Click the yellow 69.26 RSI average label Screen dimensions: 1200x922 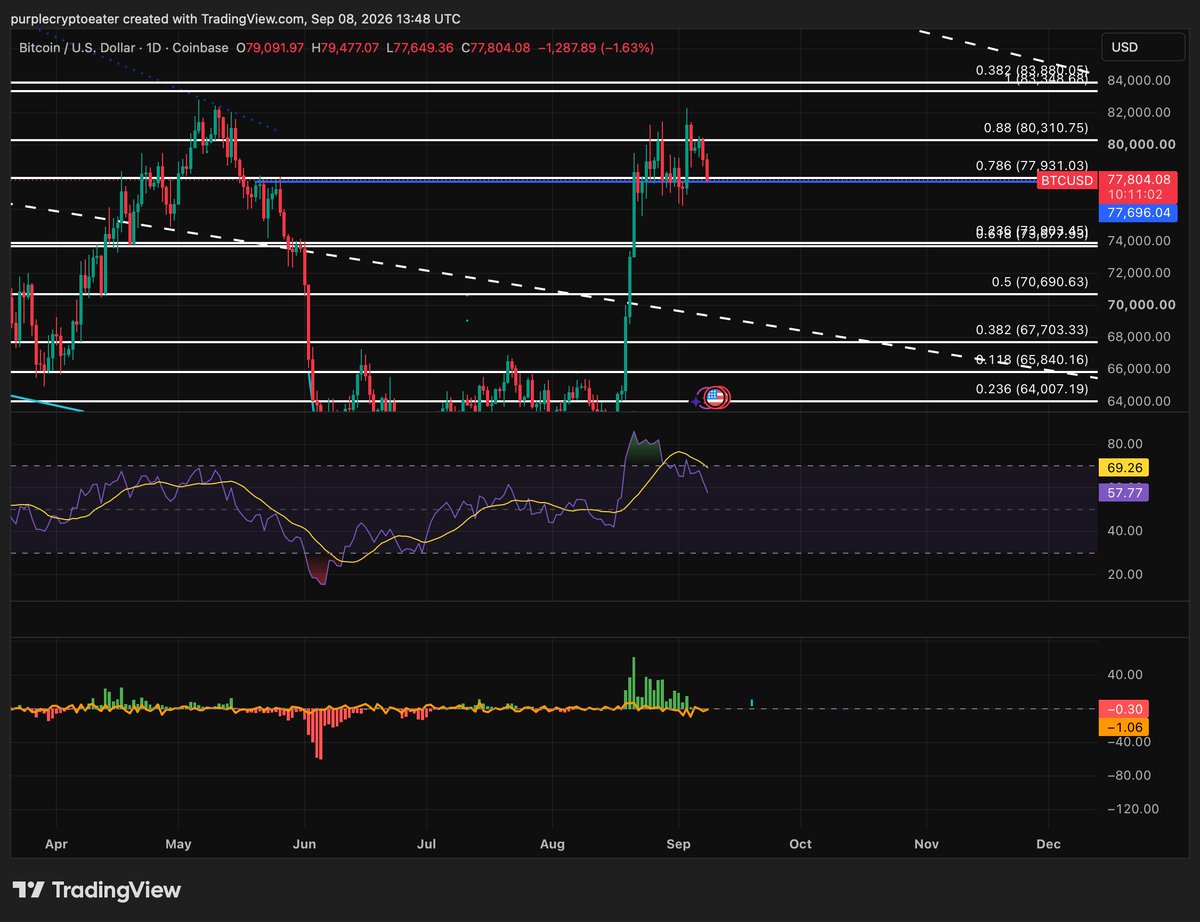(1126, 467)
